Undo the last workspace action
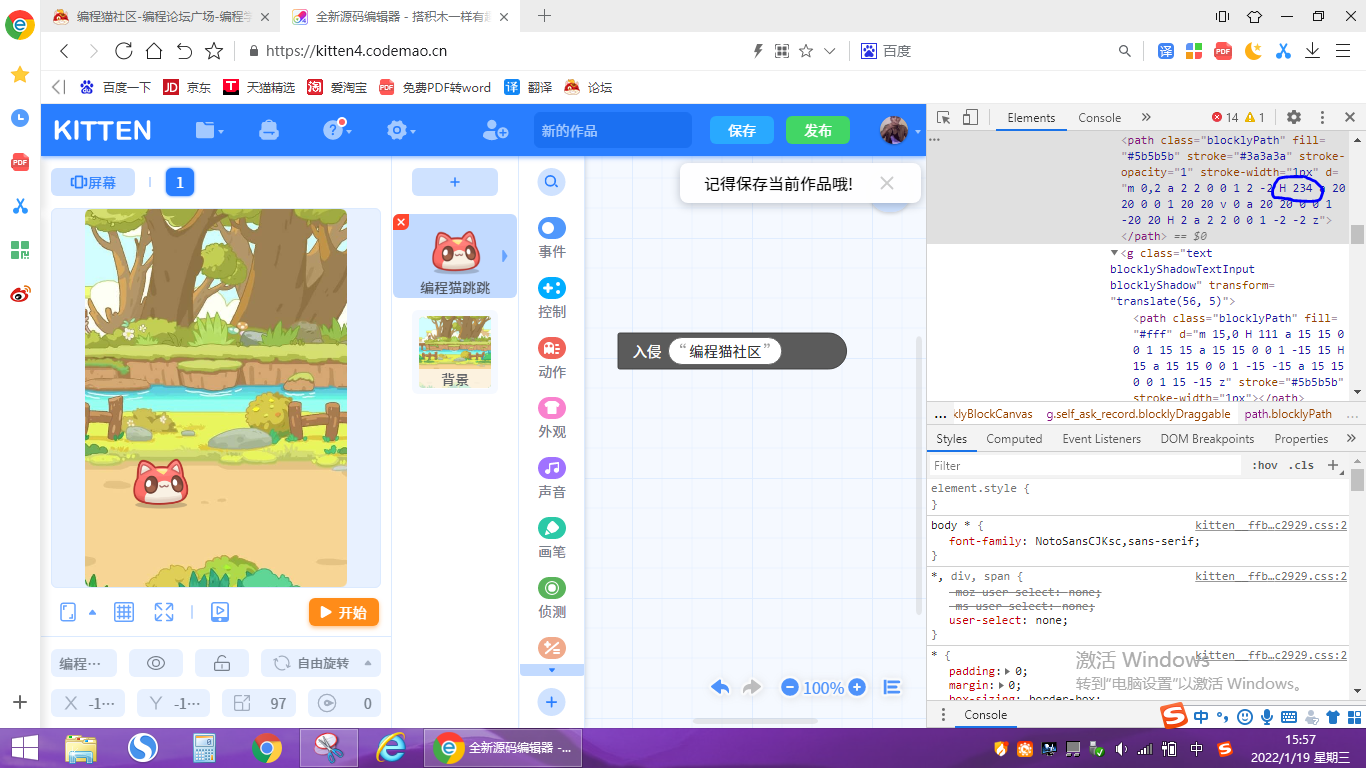1366x768 pixels. click(720, 687)
